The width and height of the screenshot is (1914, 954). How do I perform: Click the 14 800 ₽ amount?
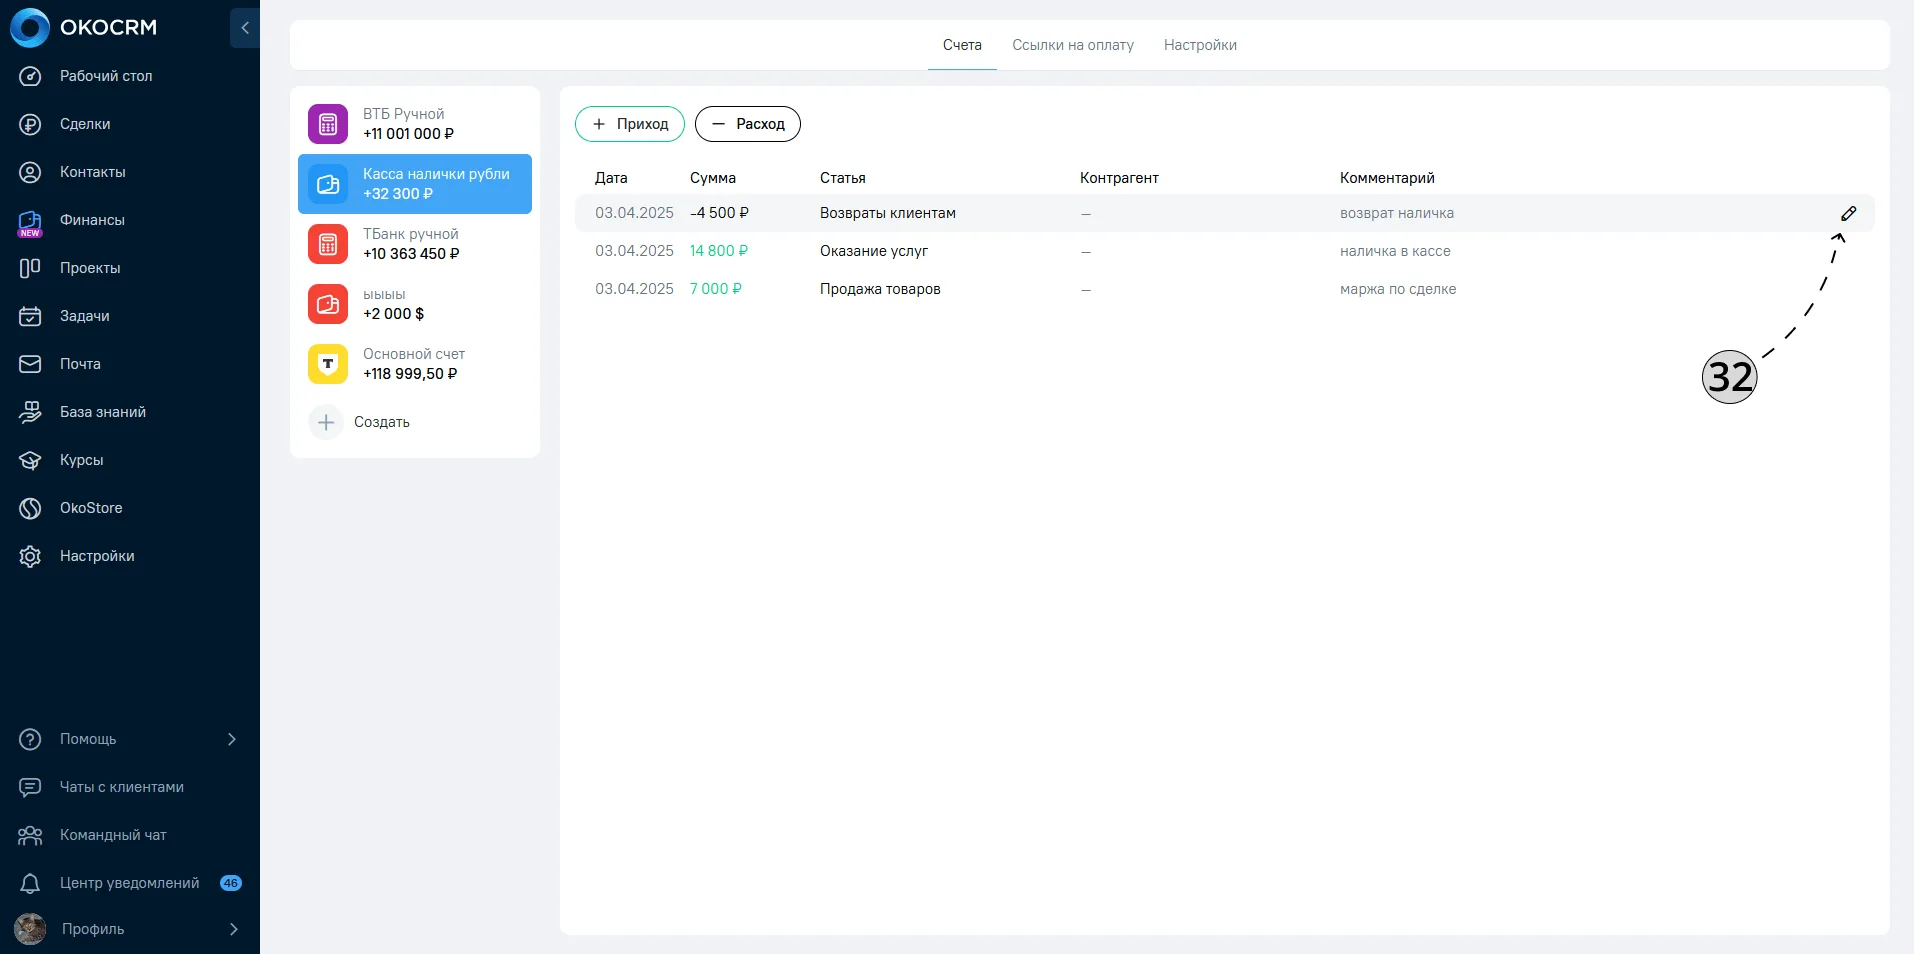tap(719, 251)
